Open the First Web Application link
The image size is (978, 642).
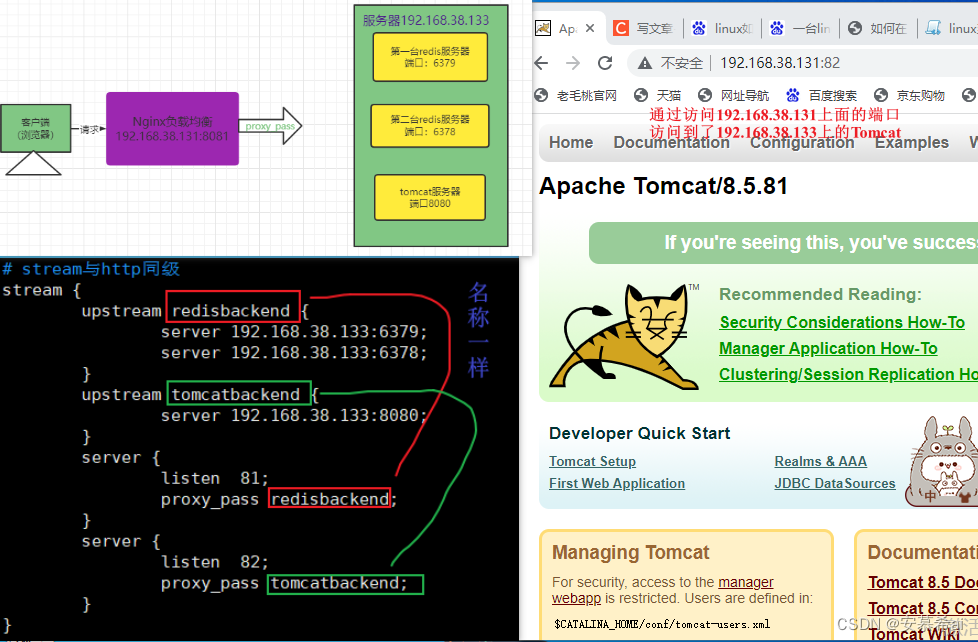click(x=617, y=484)
